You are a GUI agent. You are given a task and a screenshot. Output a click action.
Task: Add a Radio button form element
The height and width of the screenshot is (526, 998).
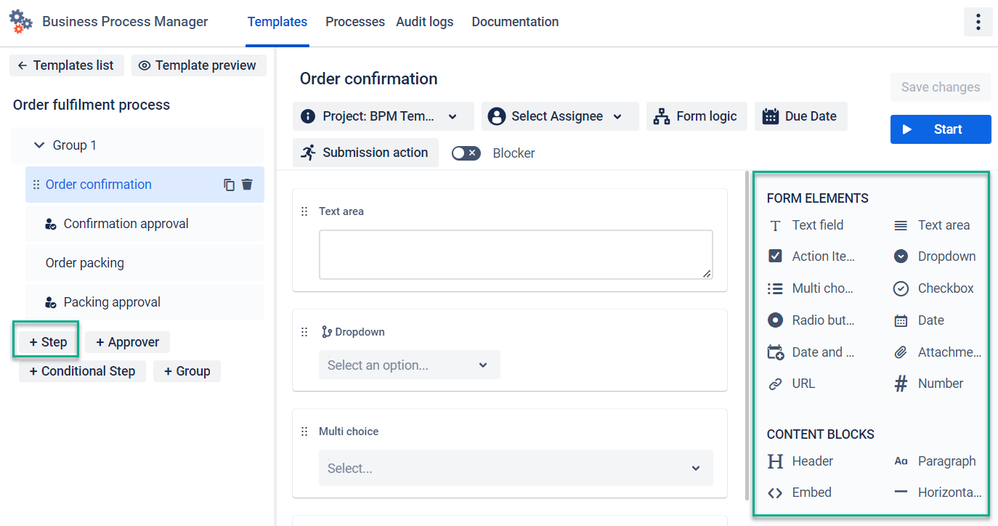tap(812, 320)
